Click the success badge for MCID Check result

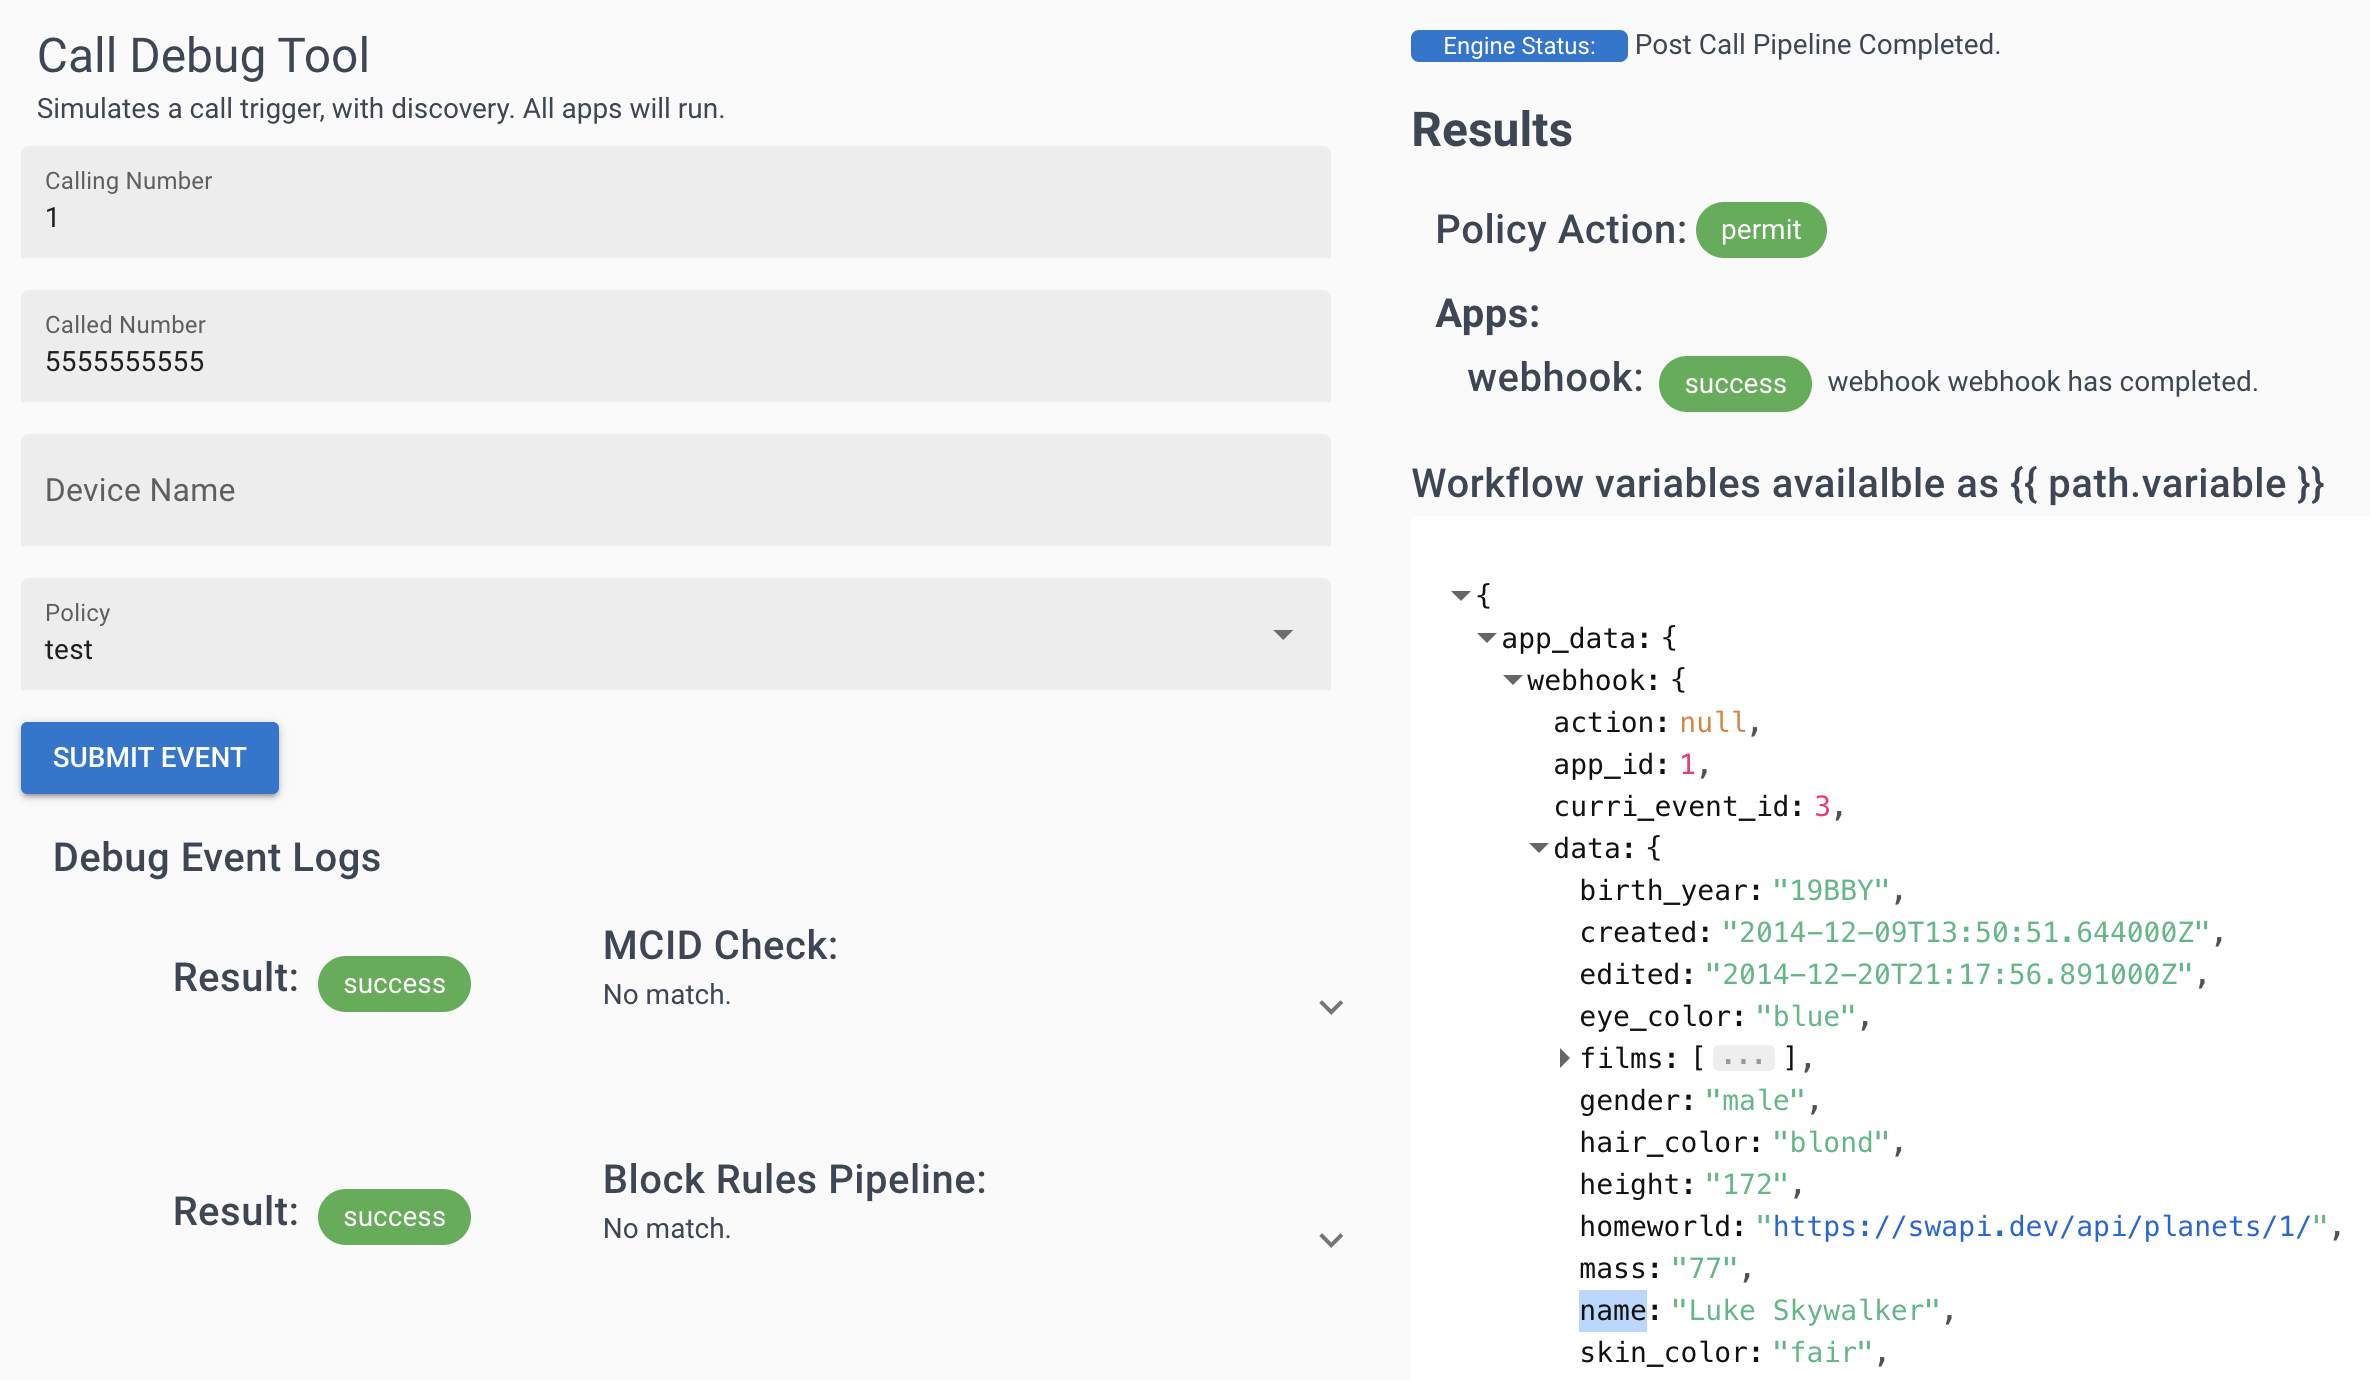point(394,983)
